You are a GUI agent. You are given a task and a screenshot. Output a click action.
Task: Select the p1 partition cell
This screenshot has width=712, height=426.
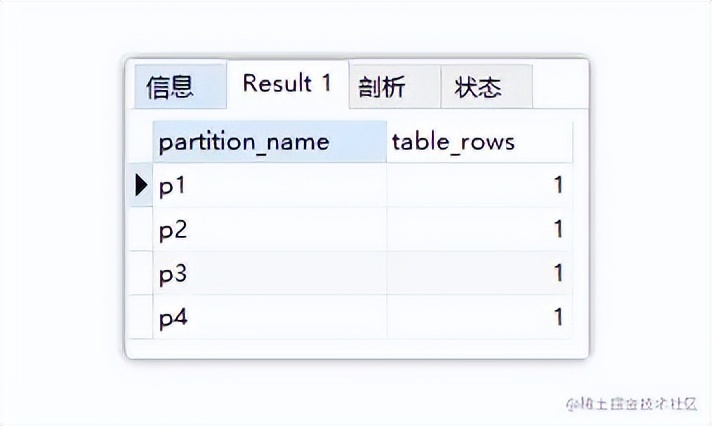pos(270,185)
